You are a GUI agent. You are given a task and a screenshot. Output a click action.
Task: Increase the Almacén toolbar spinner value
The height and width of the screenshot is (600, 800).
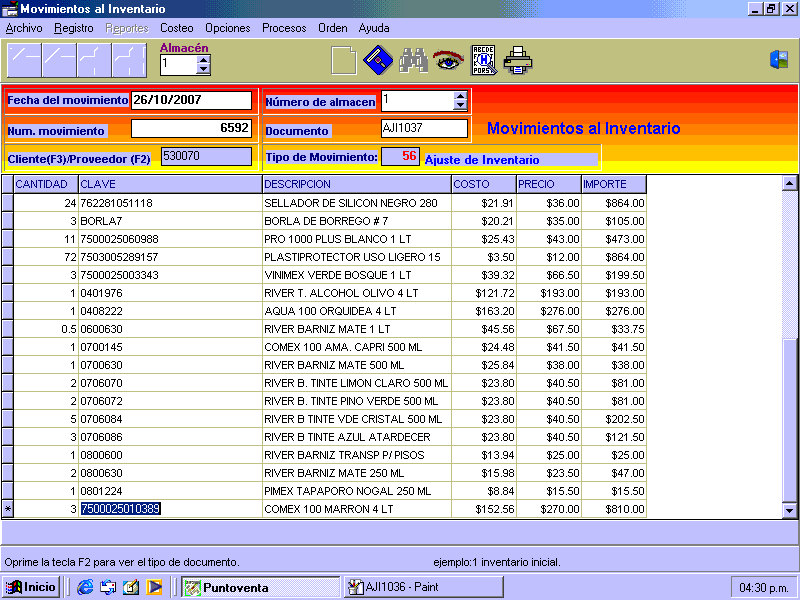tap(204, 59)
